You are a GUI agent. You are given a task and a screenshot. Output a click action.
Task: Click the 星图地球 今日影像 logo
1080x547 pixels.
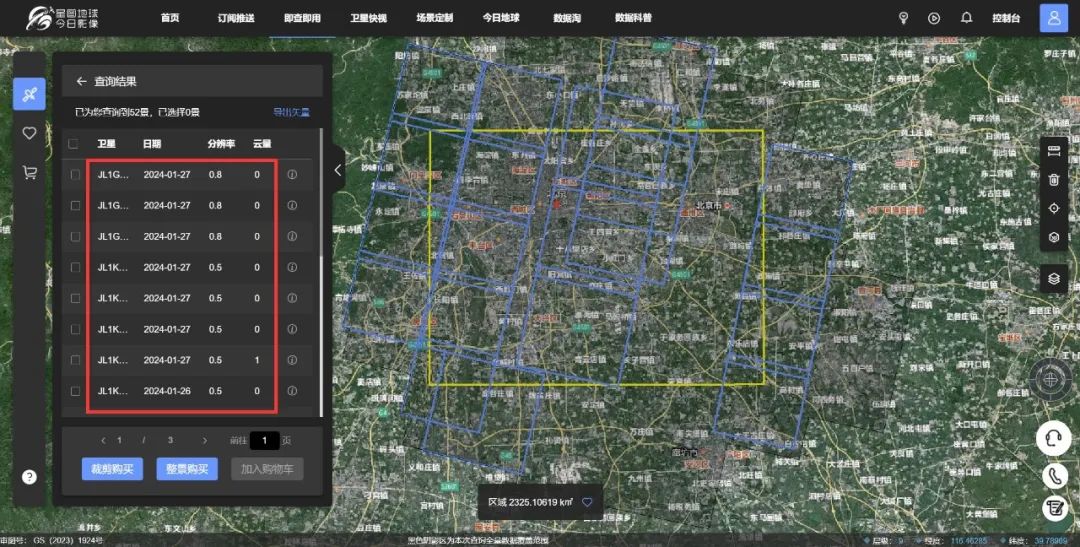tap(62, 18)
